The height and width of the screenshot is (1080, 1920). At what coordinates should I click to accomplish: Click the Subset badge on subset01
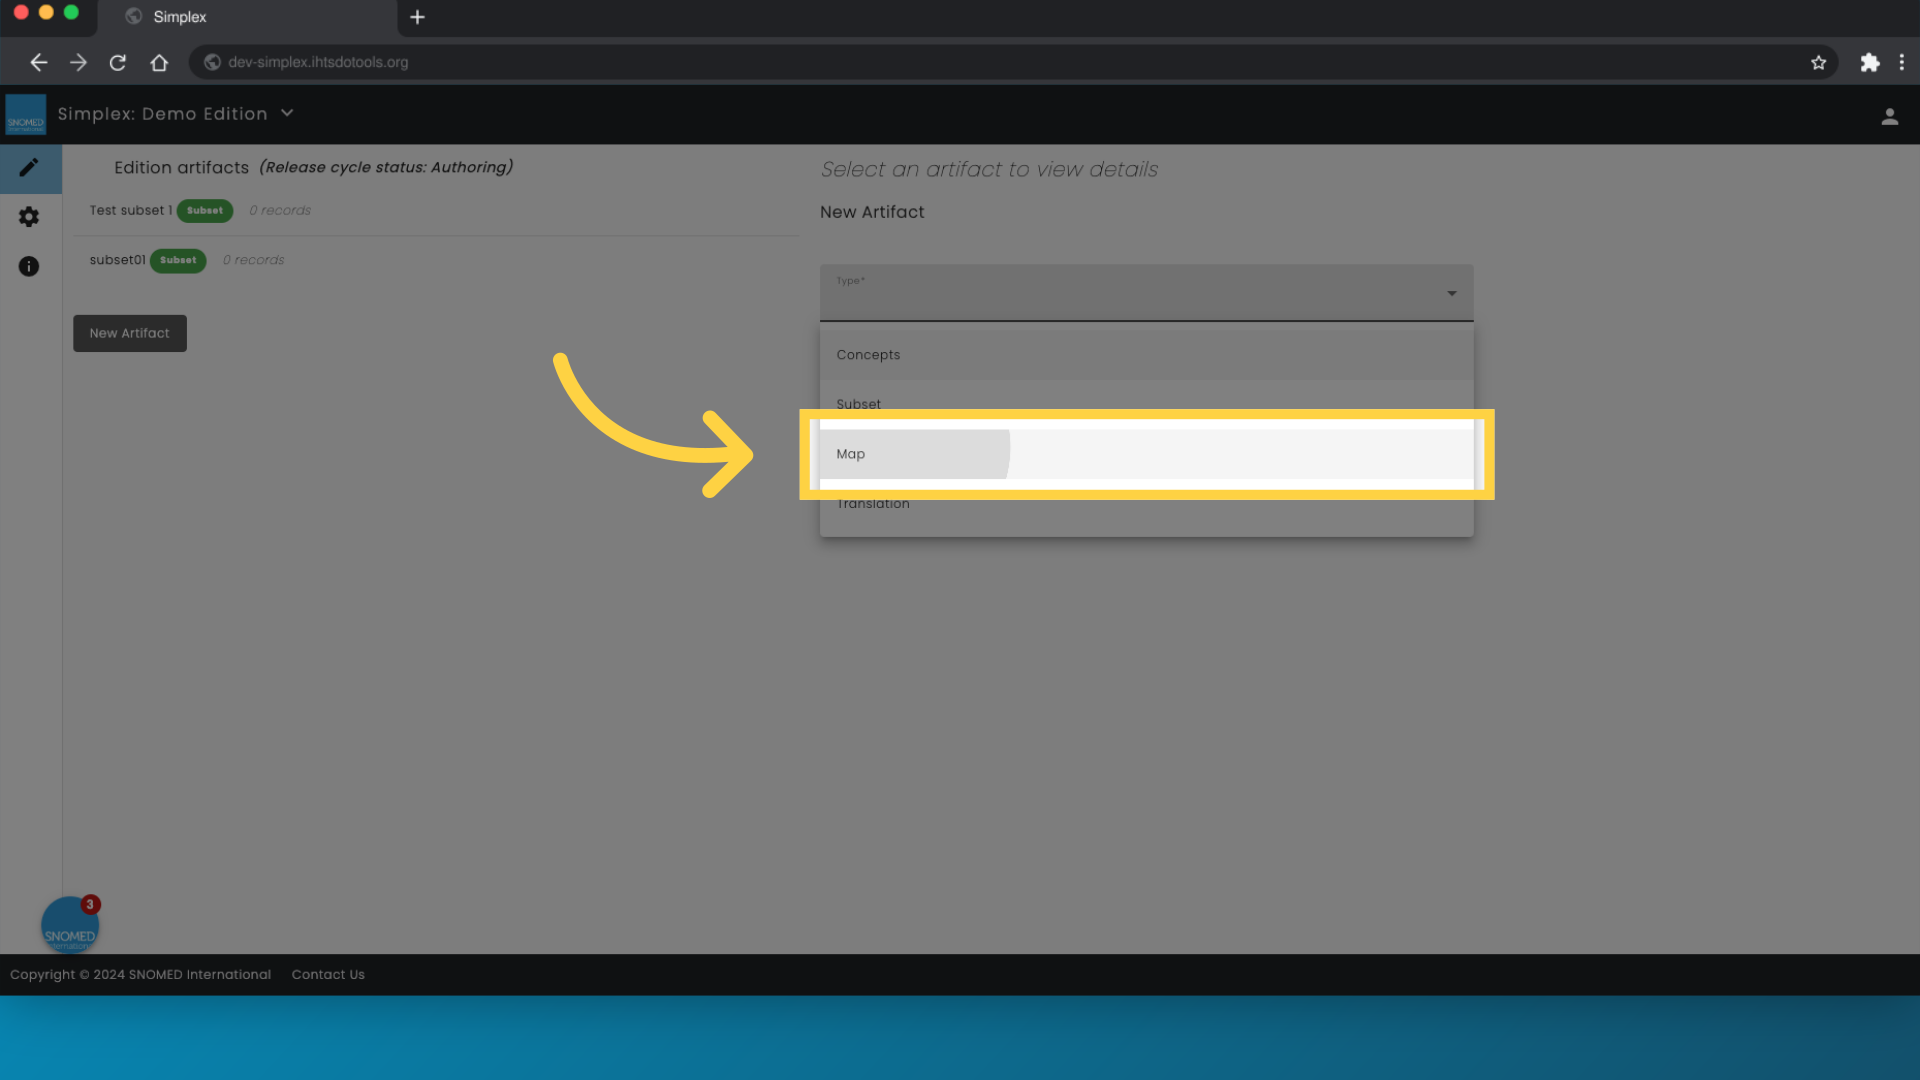click(178, 260)
